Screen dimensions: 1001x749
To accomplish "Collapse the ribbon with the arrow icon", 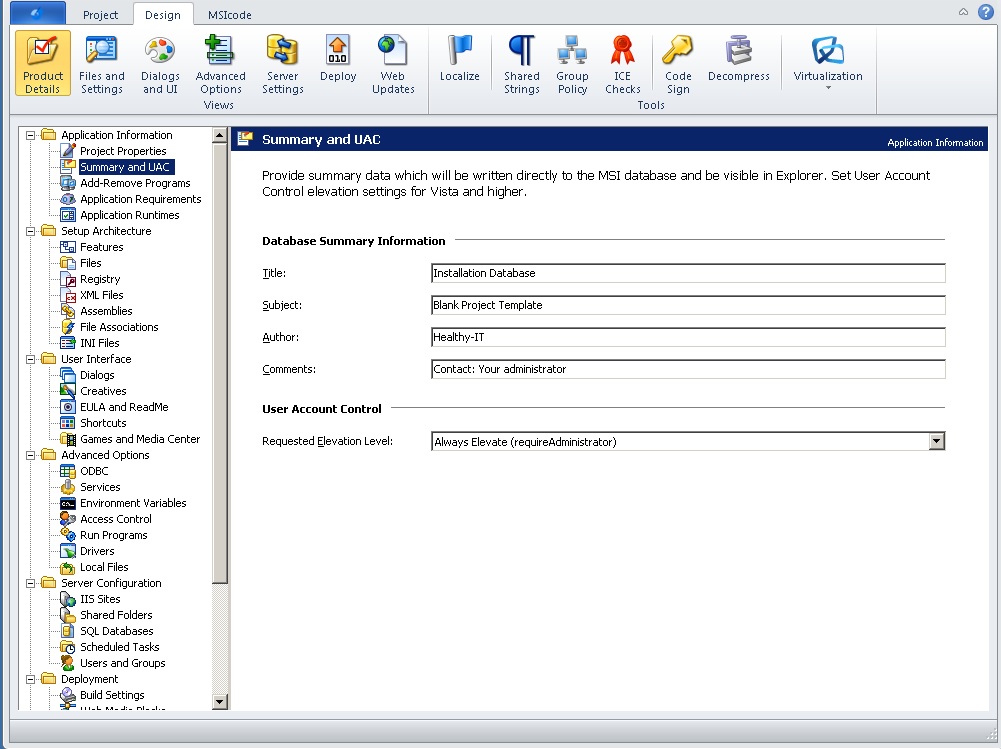I will click(x=963, y=12).
